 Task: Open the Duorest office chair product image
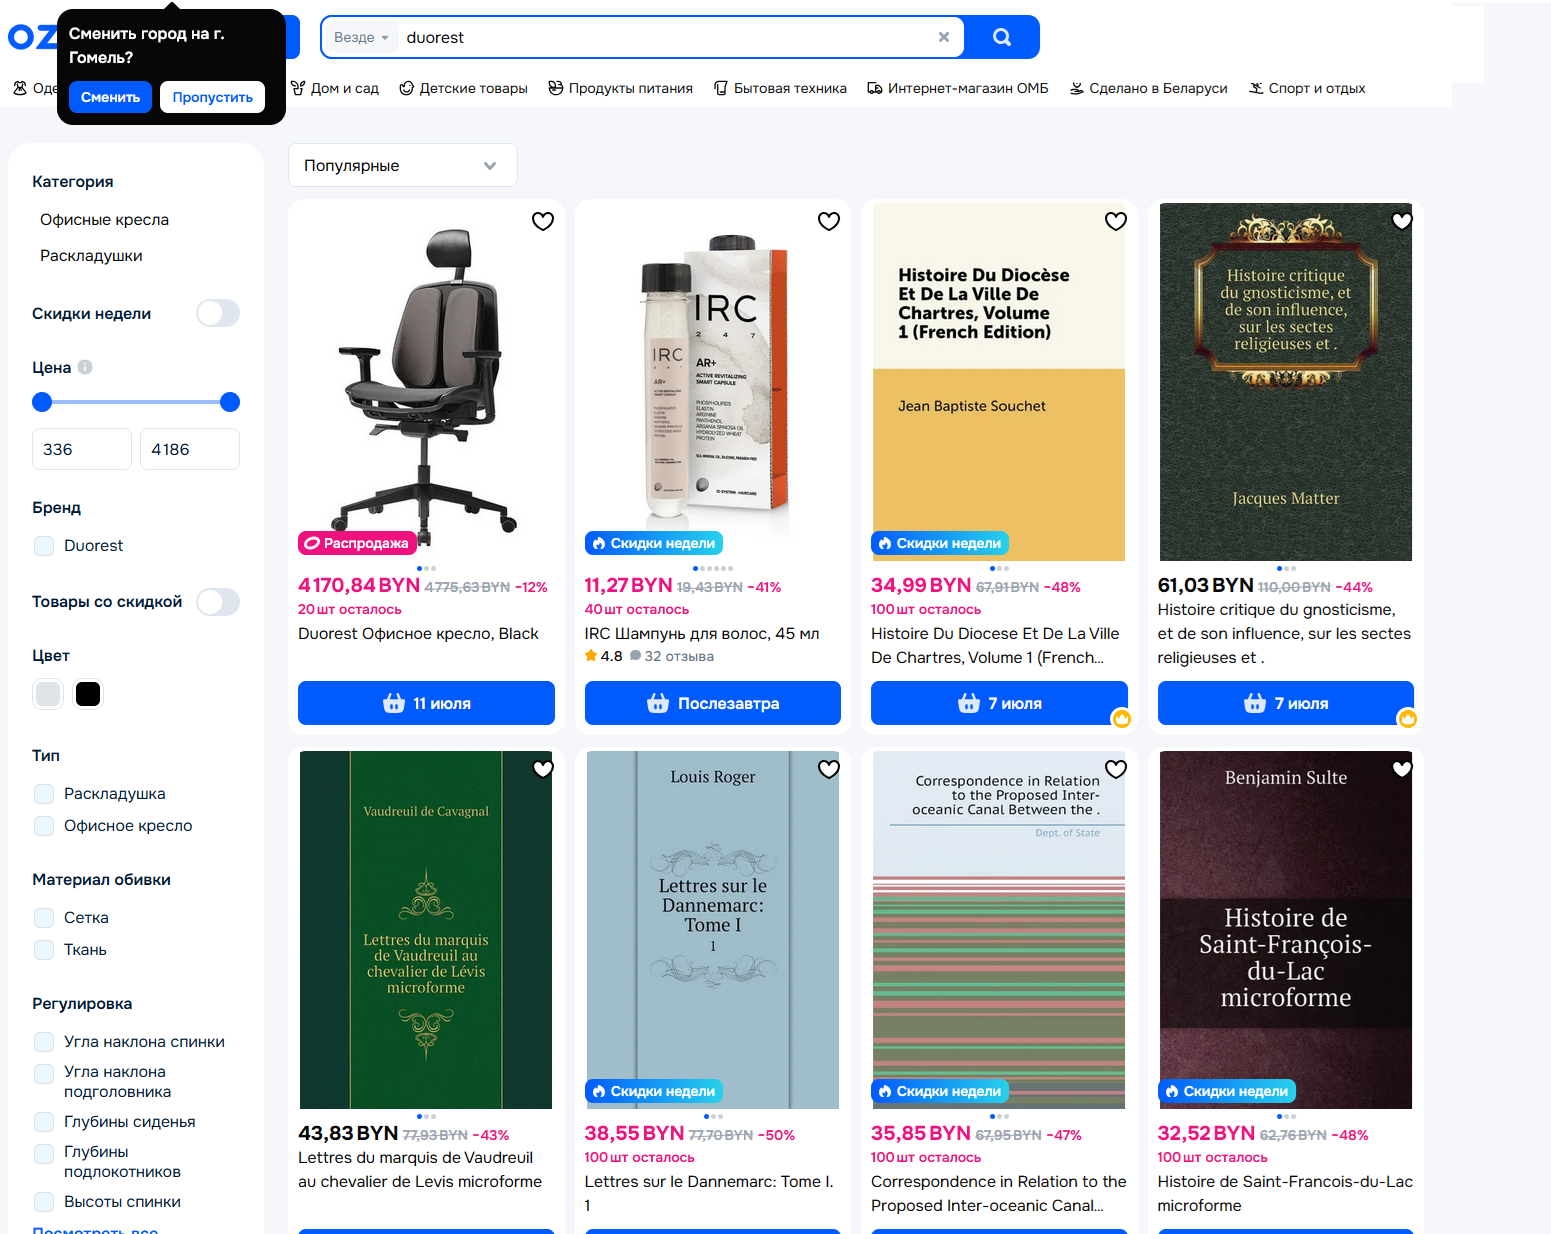[x=426, y=382]
